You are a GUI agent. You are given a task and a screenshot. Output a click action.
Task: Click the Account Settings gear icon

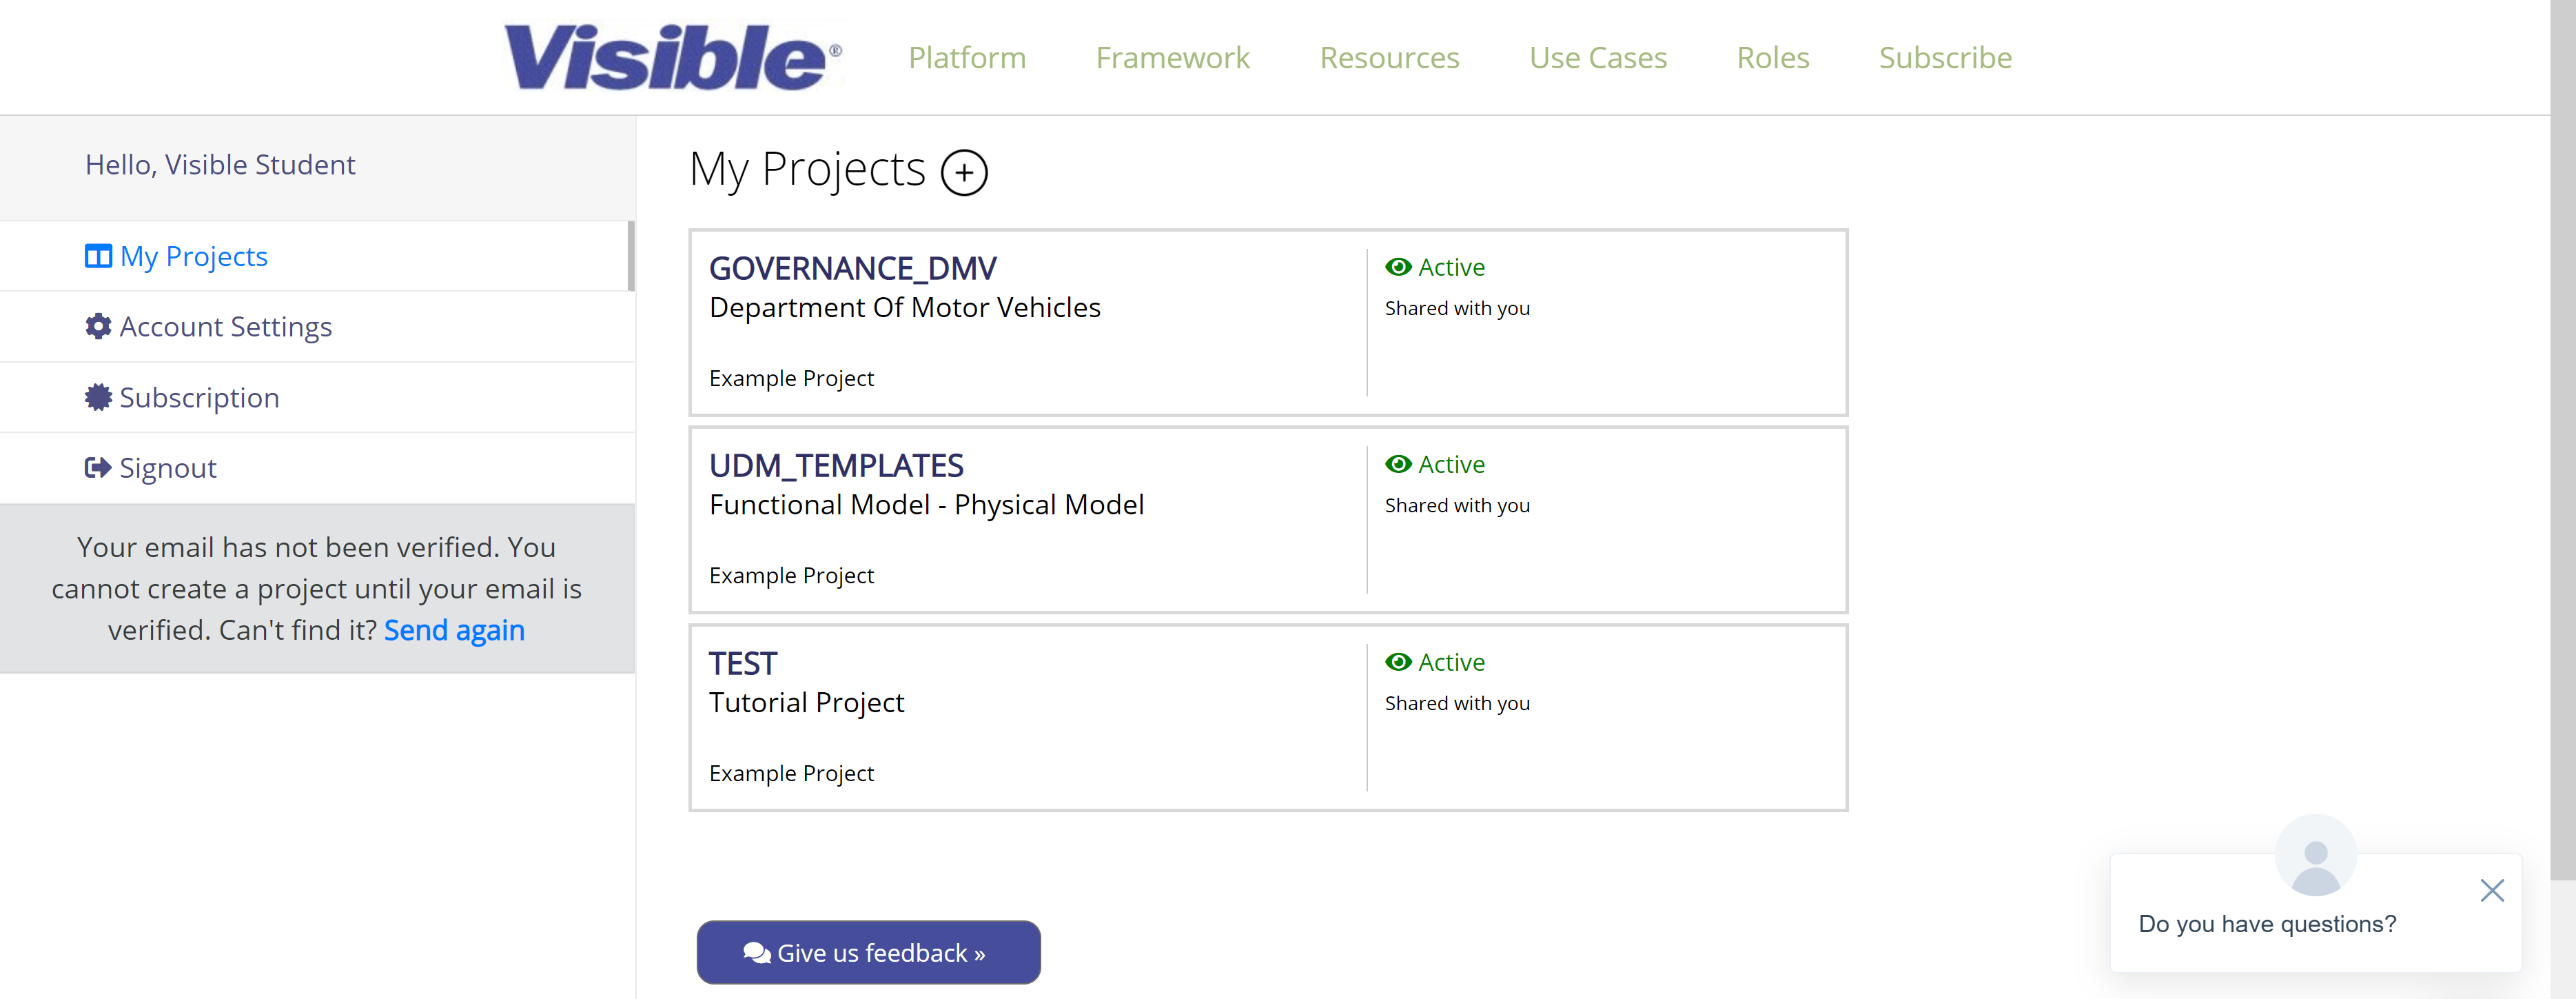pyautogui.click(x=98, y=327)
